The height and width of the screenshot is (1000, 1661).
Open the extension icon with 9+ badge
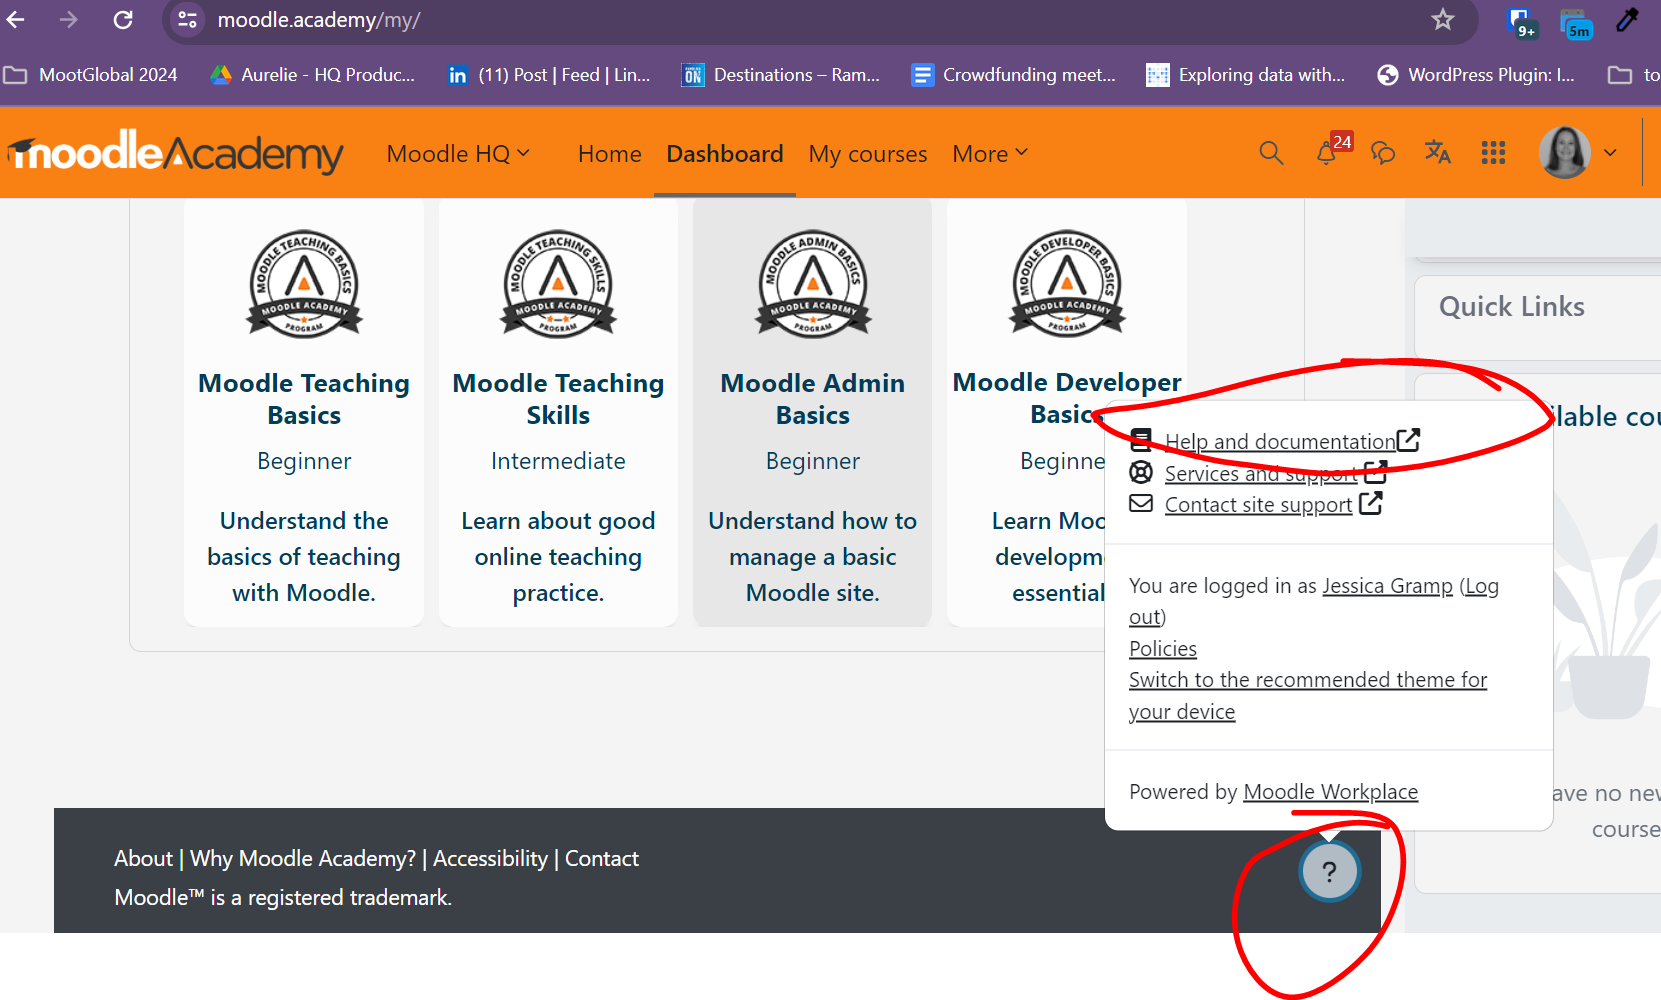click(1521, 22)
